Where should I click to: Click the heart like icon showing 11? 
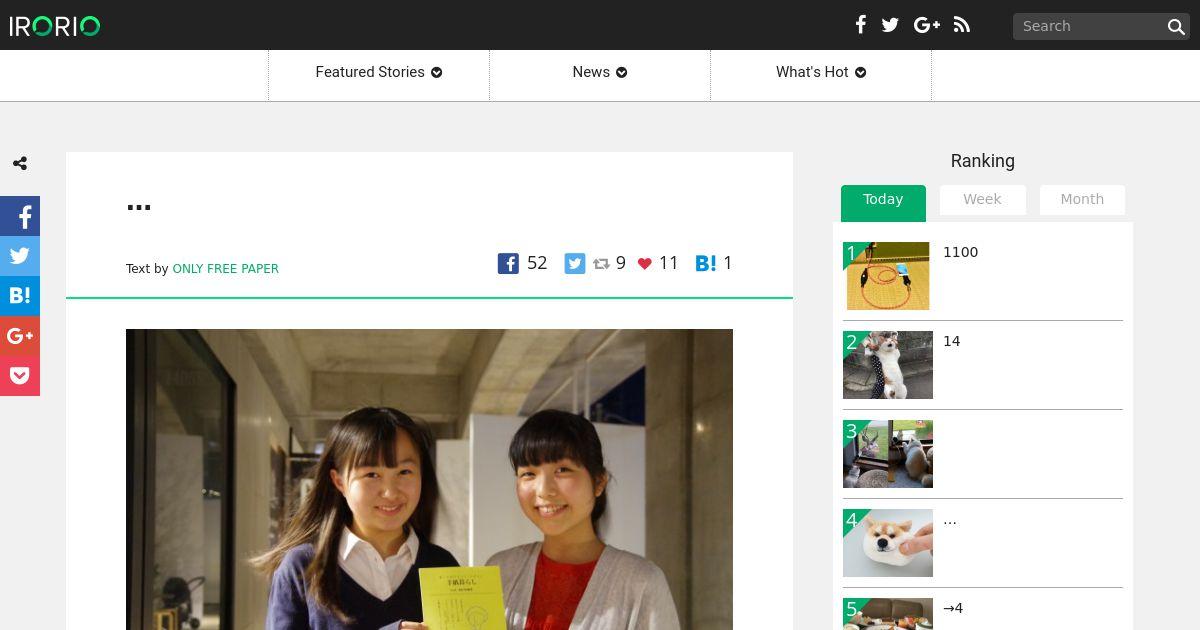click(645, 264)
